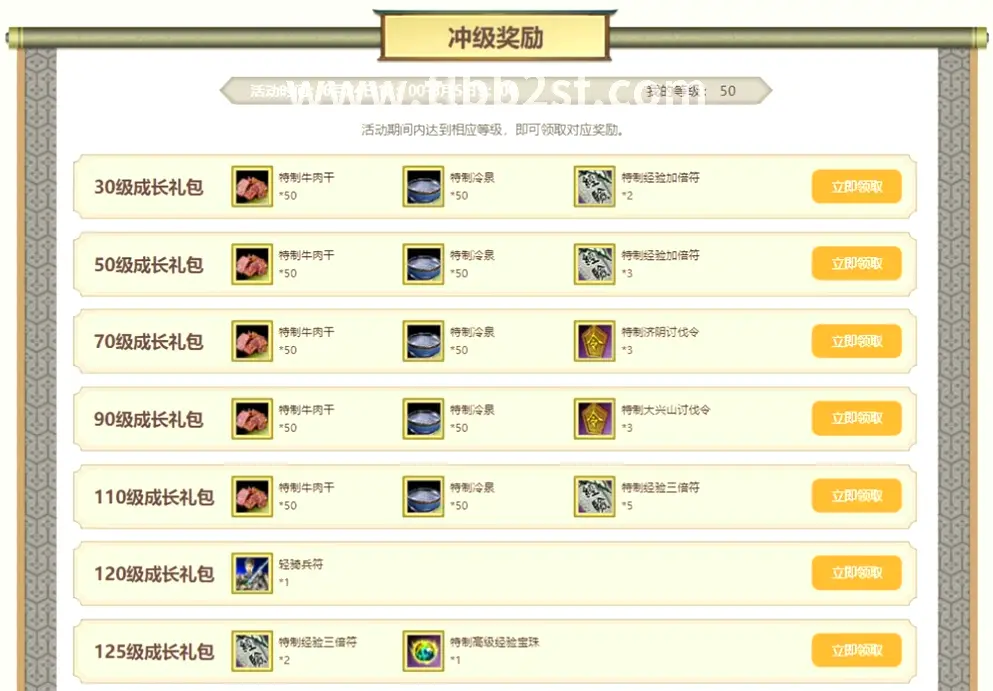The width and height of the screenshot is (993, 691).
Task: Click 立即领取 for 70级成长礼包
Action: (856, 341)
